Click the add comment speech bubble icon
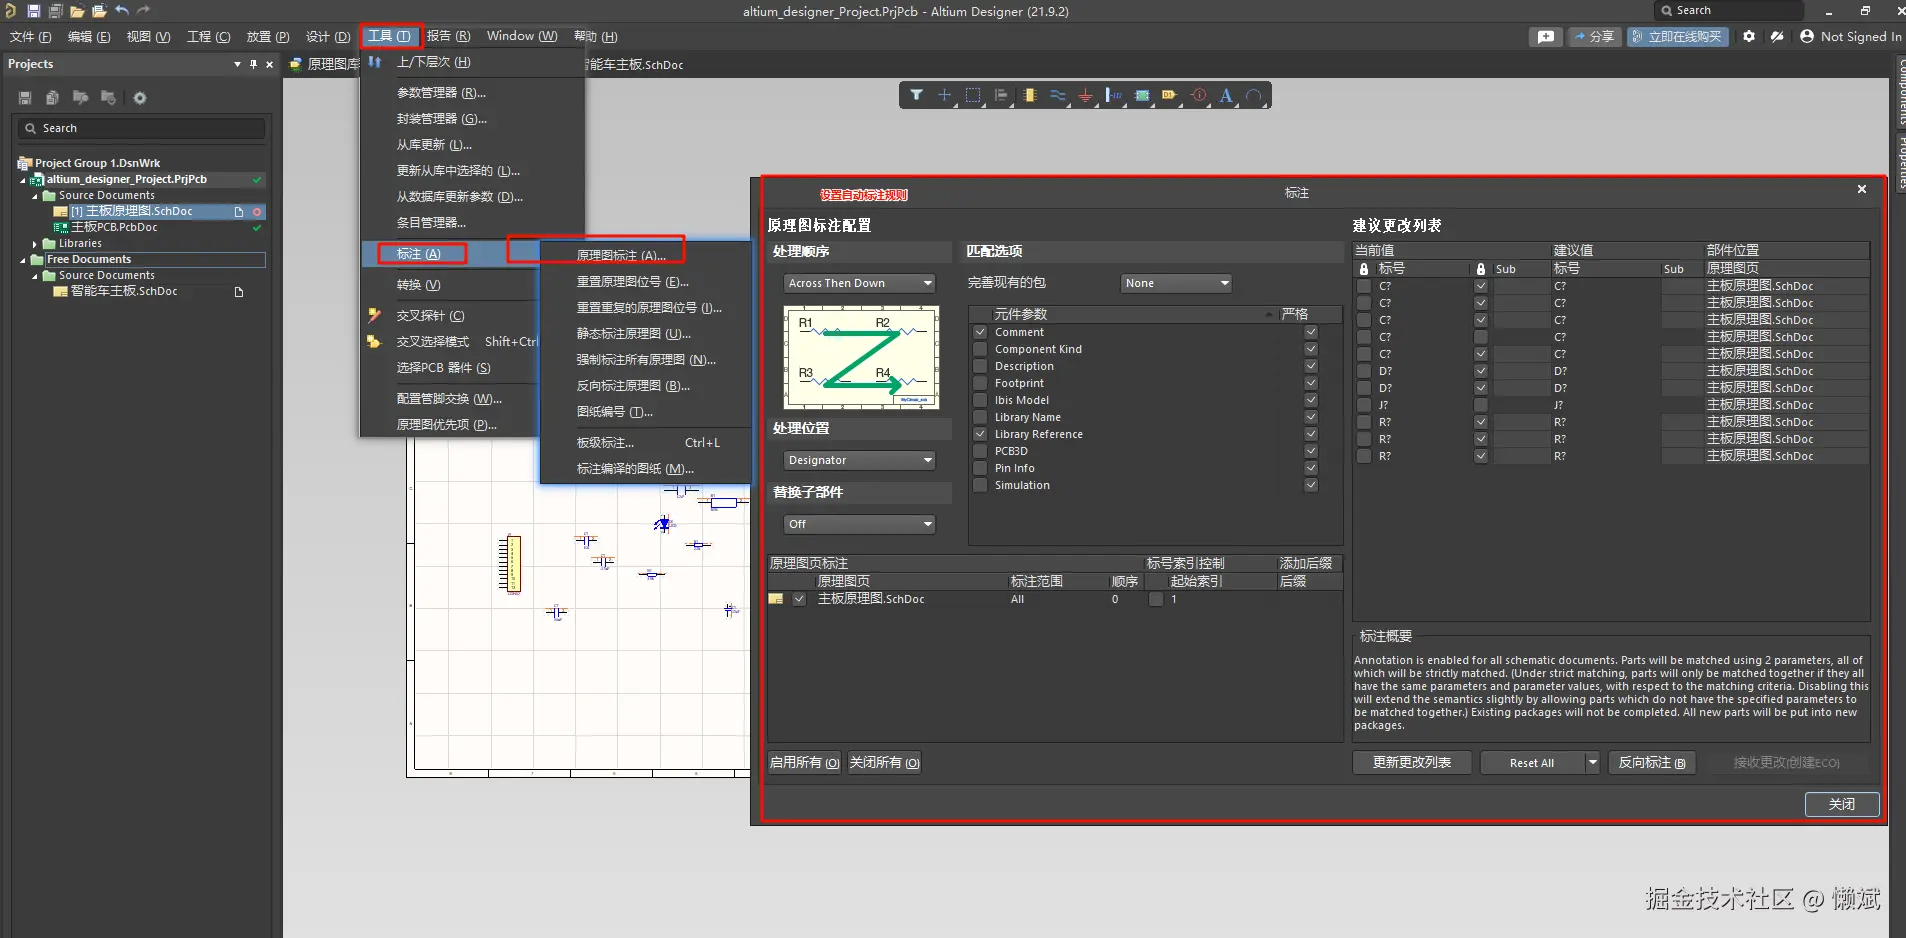Screen dimensions: 1906x938 (1546, 36)
